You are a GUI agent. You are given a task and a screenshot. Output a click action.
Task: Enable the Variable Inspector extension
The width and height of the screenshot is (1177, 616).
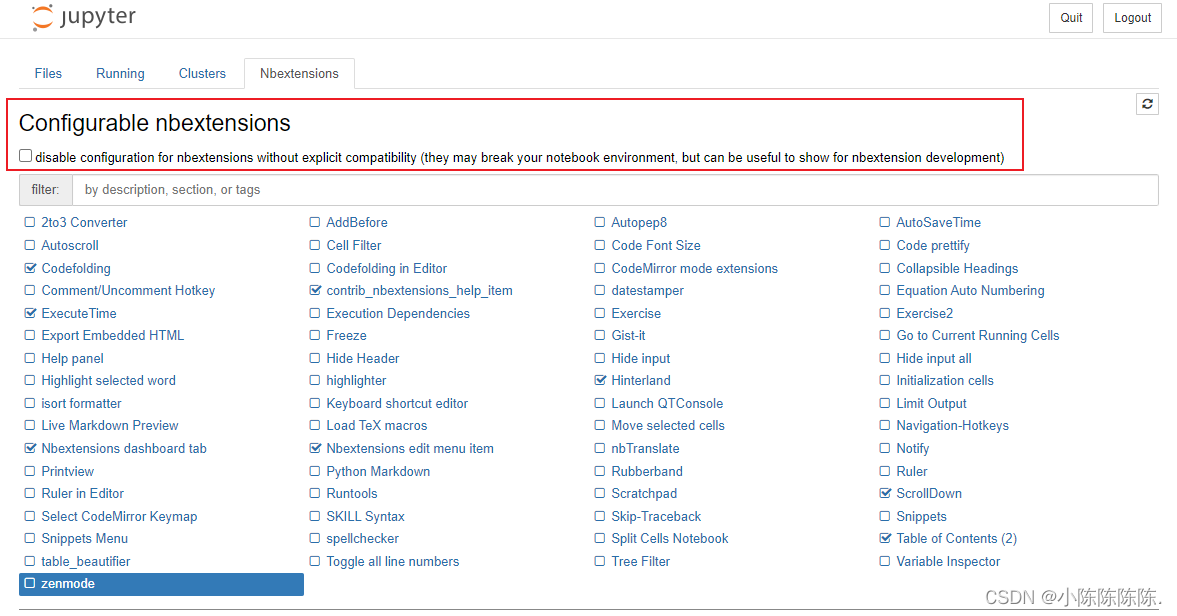(x=884, y=561)
